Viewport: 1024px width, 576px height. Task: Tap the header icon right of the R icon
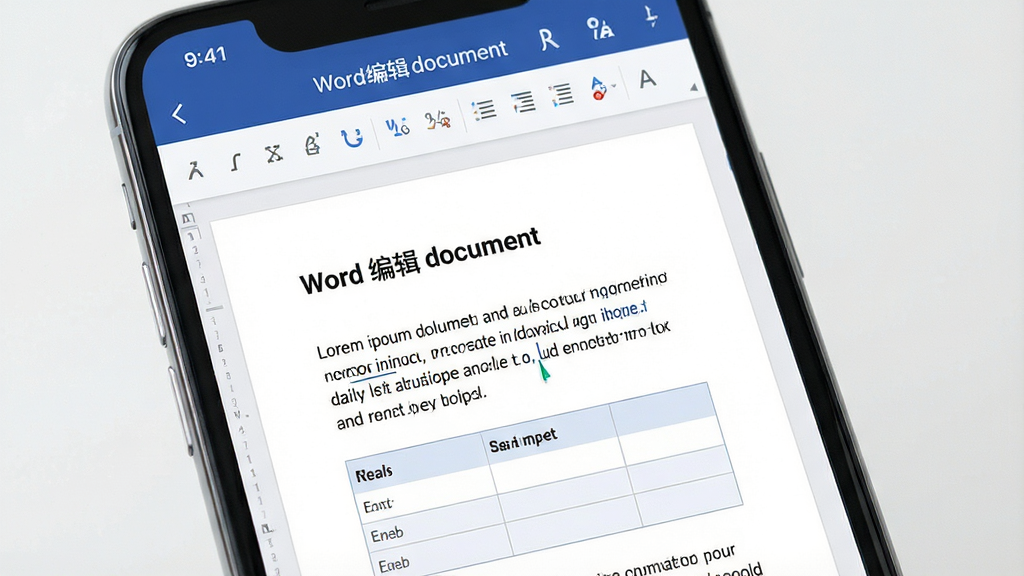[x=600, y=28]
